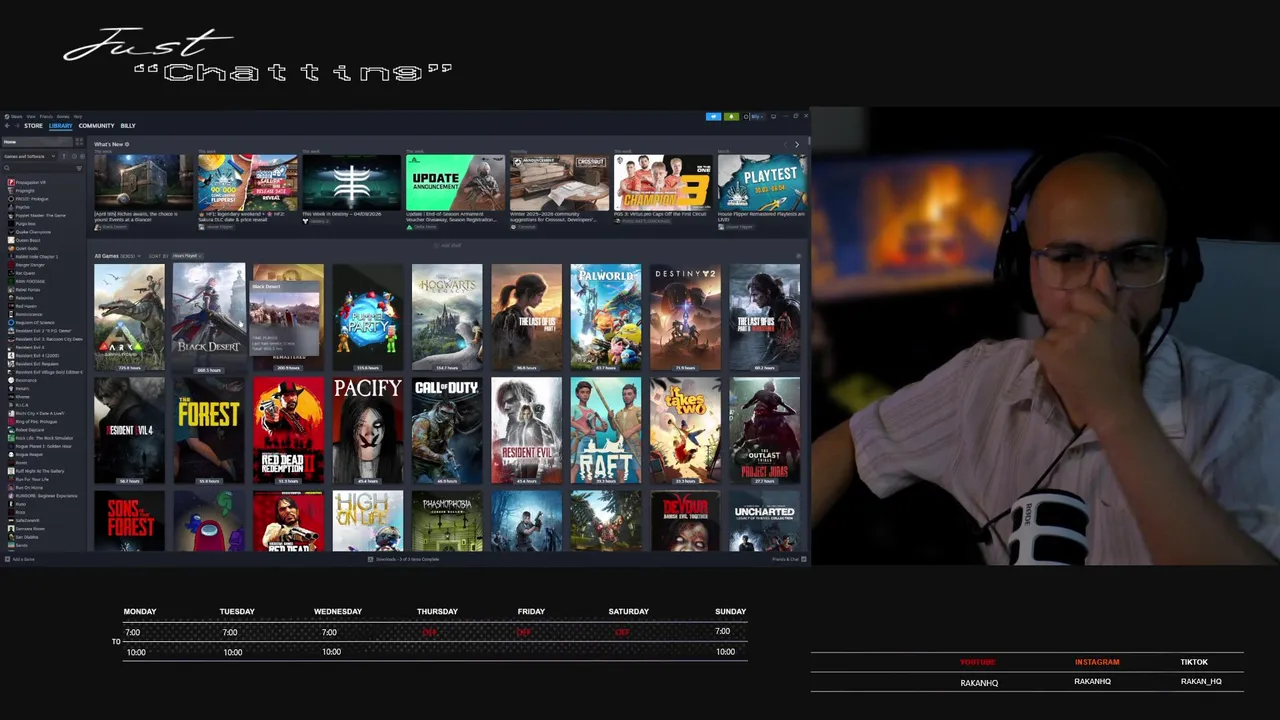Click the sort ascending arrow icon in sidebar

click(64, 156)
